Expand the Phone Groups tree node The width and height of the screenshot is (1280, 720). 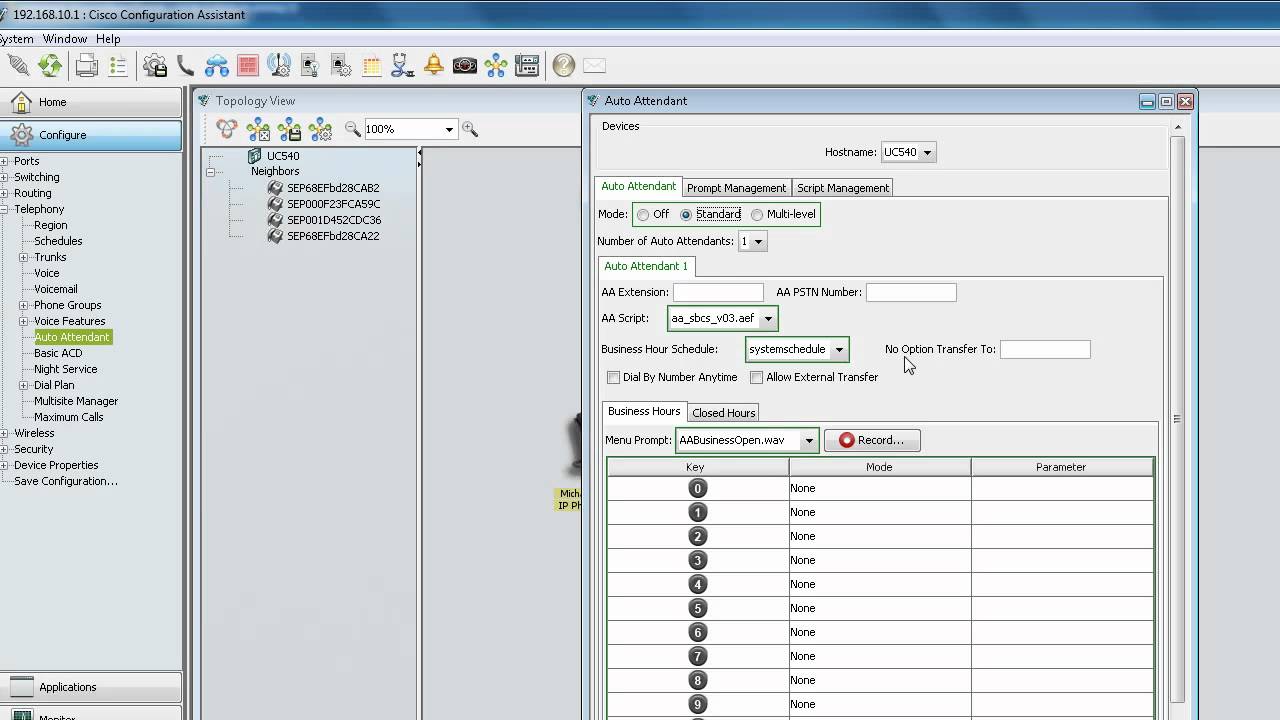pos(24,305)
